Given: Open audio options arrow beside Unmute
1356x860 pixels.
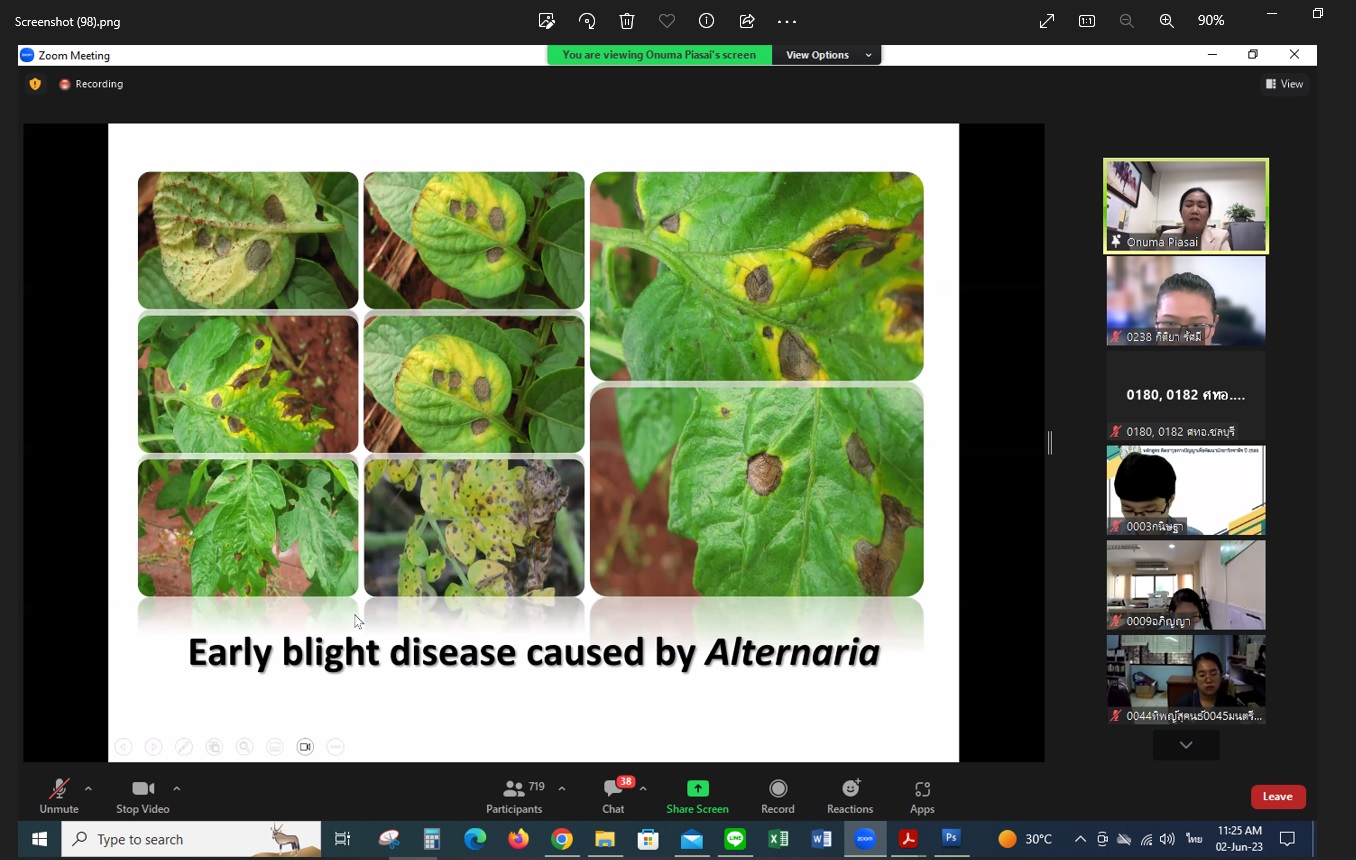Looking at the screenshot, I should pos(88,788).
